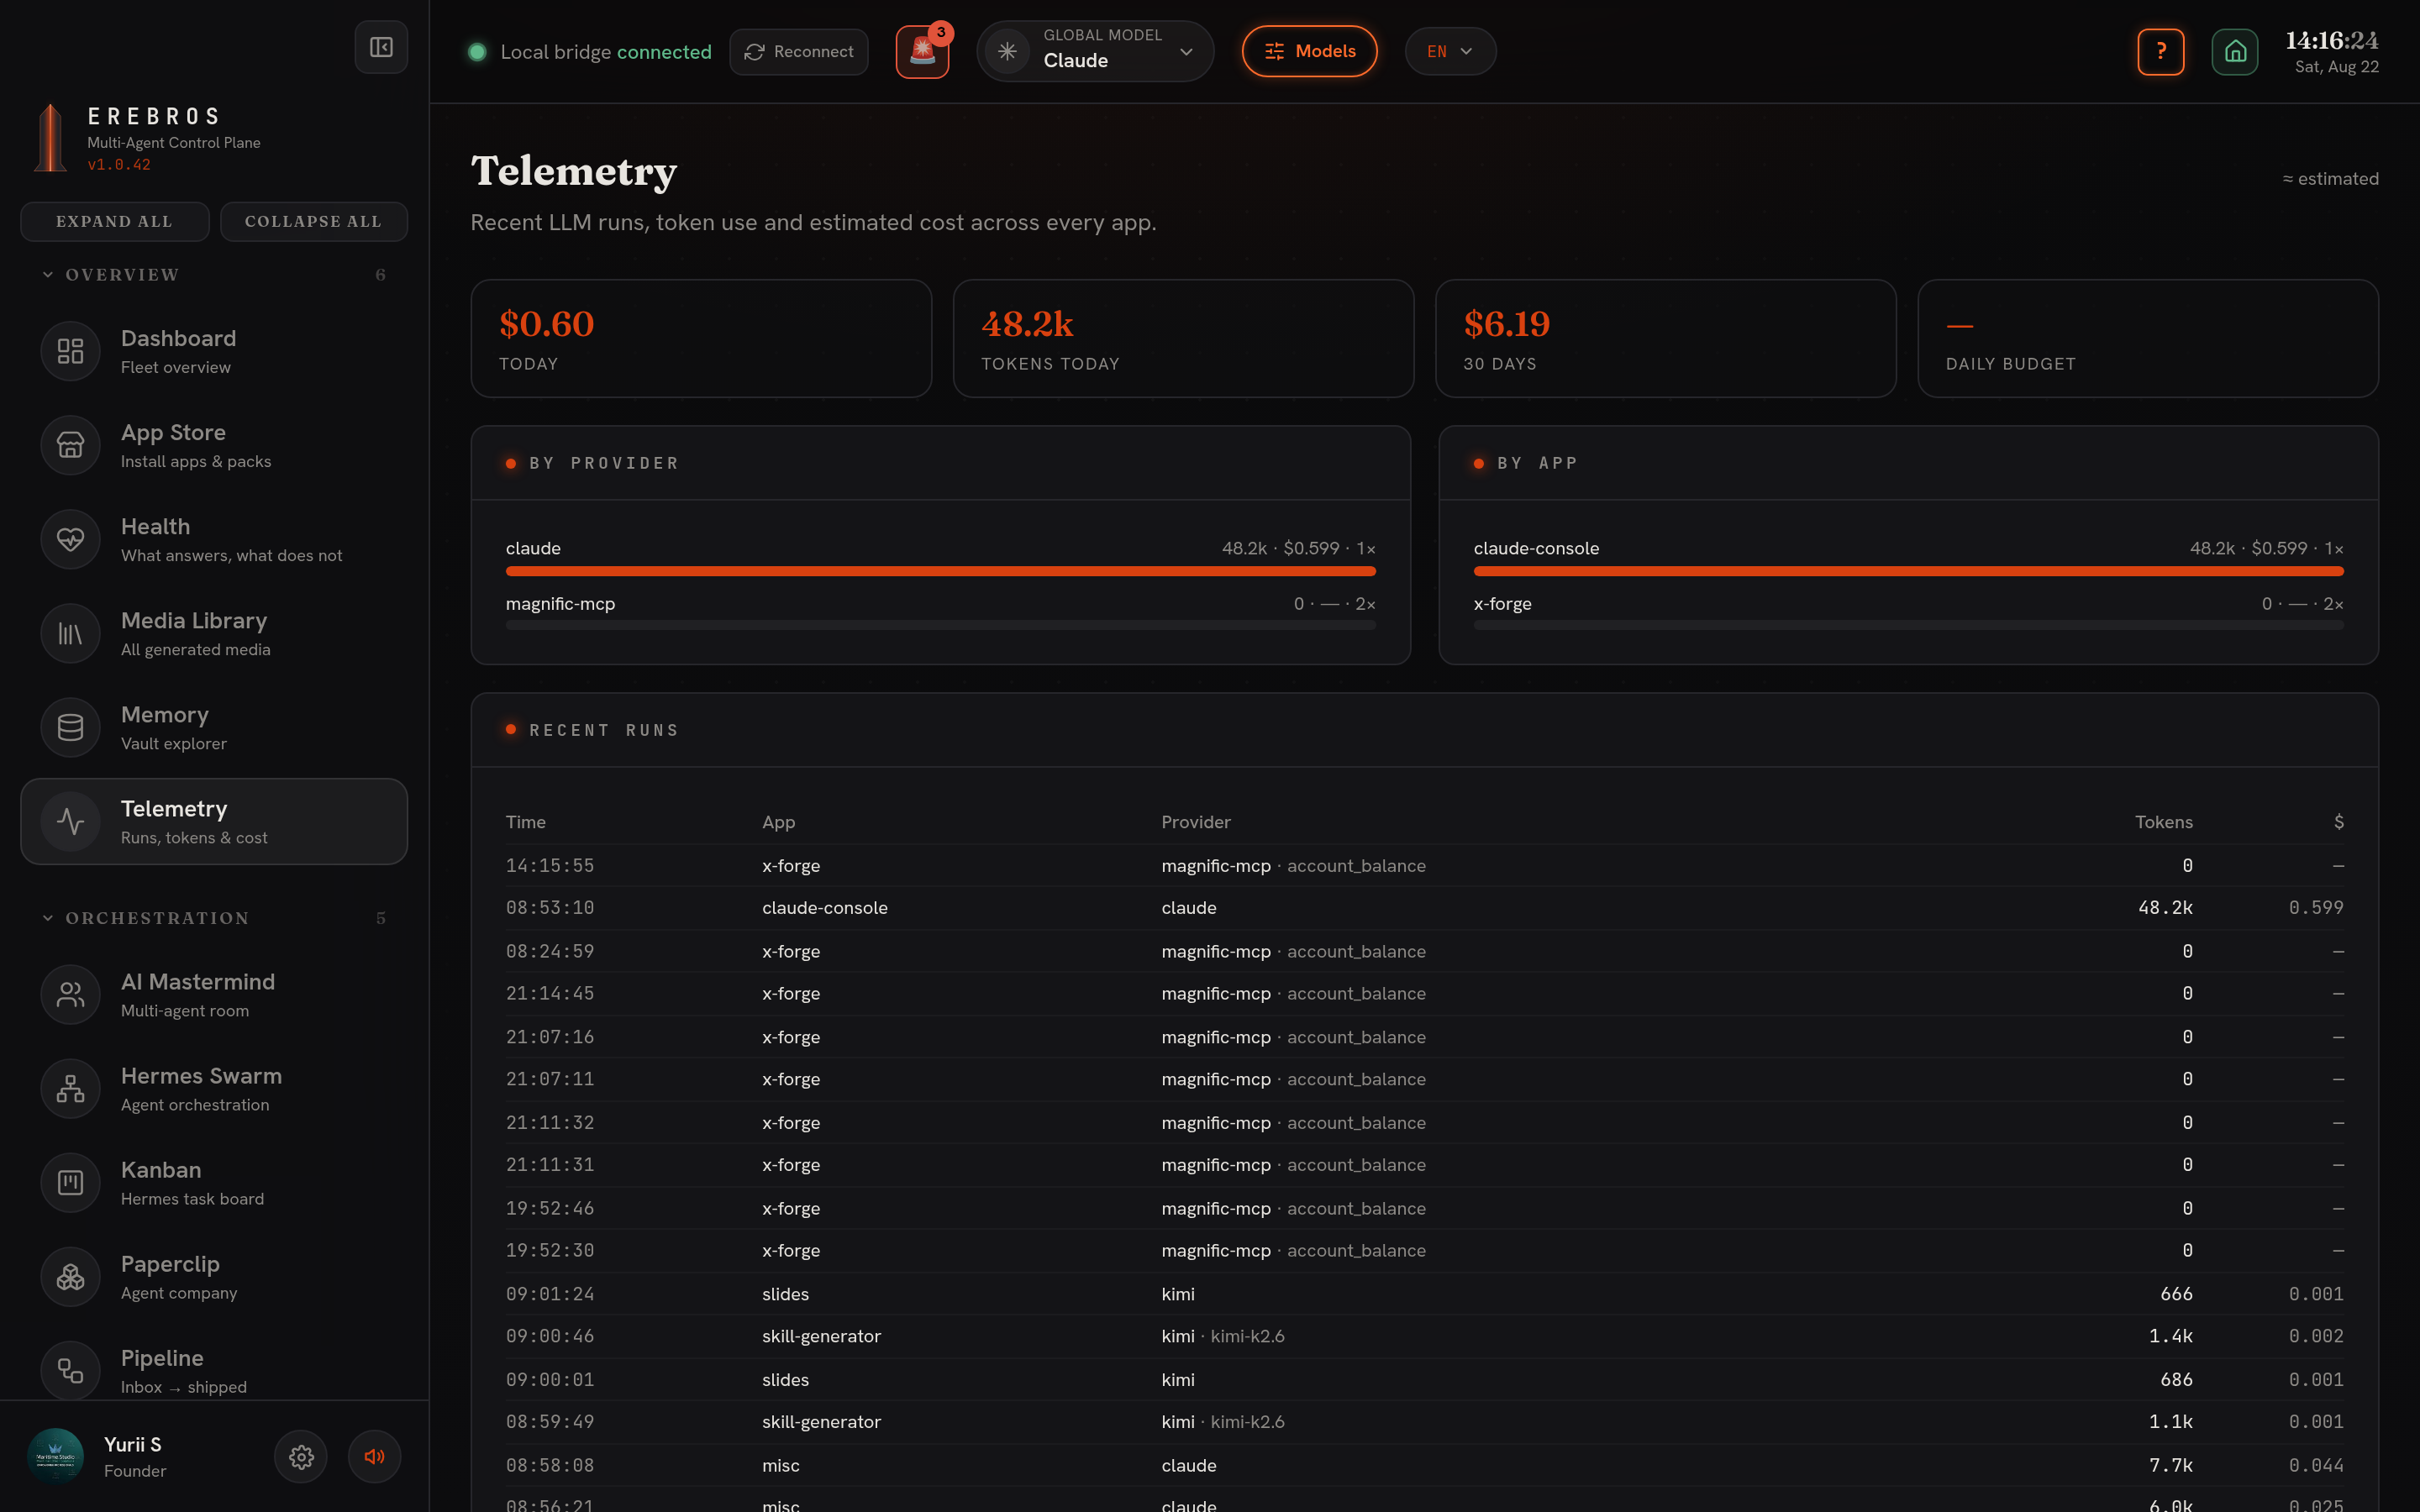Click the 0.599 cost cell
The height and width of the screenshot is (1512, 2420).
[x=2315, y=908]
